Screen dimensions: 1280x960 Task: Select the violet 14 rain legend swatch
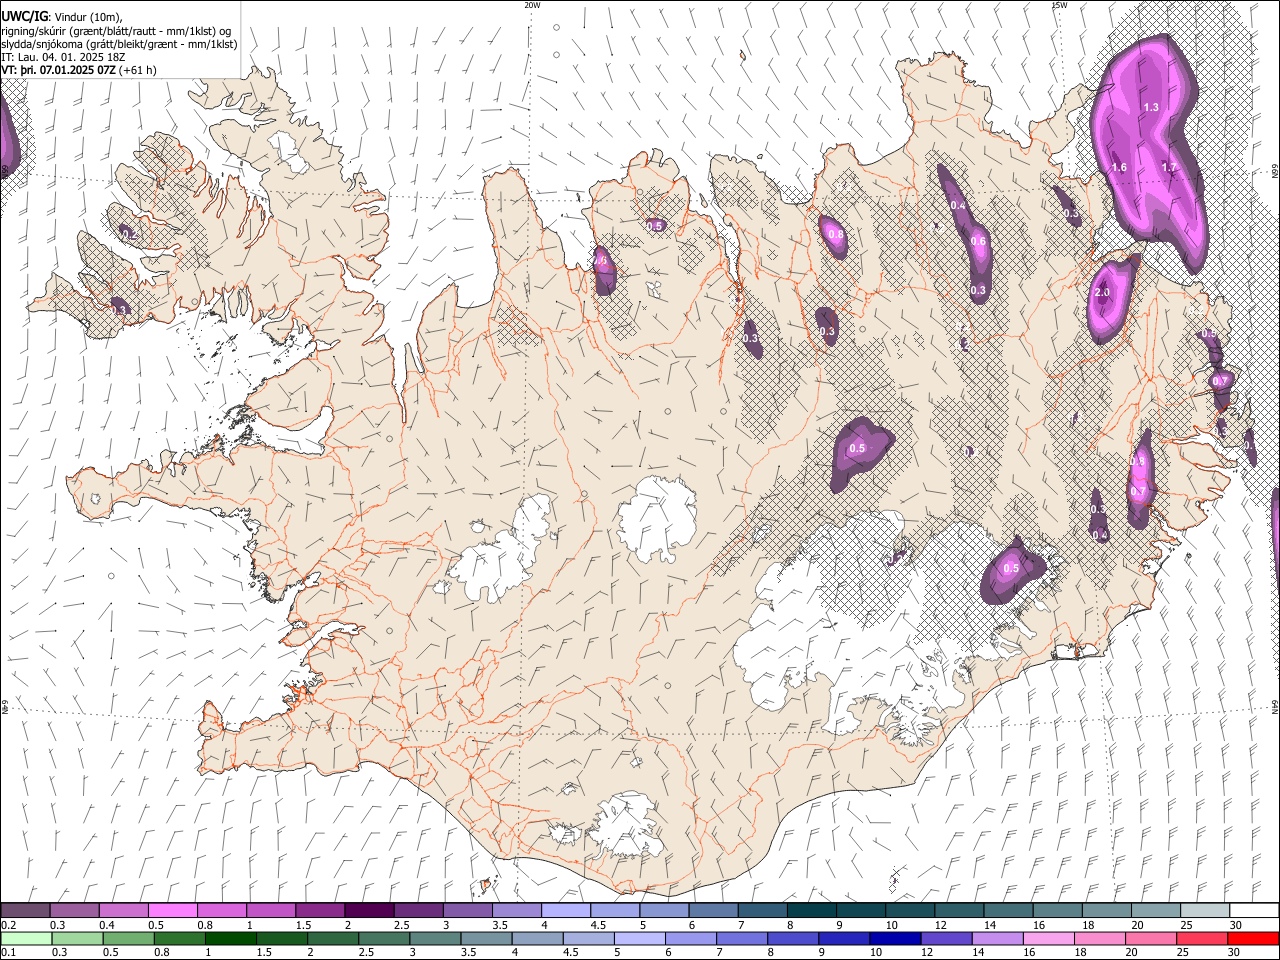point(996,938)
